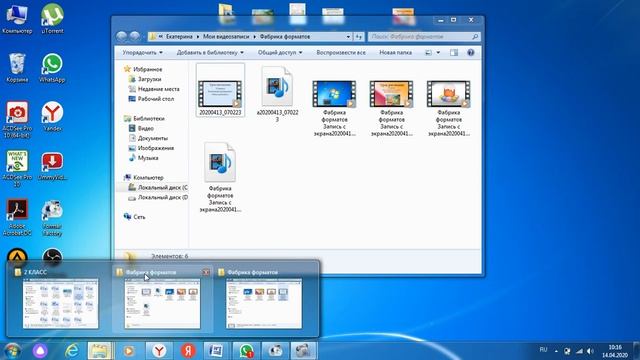The image size is (640, 360).
Task: Open the Музыка library
Action: 148,158
